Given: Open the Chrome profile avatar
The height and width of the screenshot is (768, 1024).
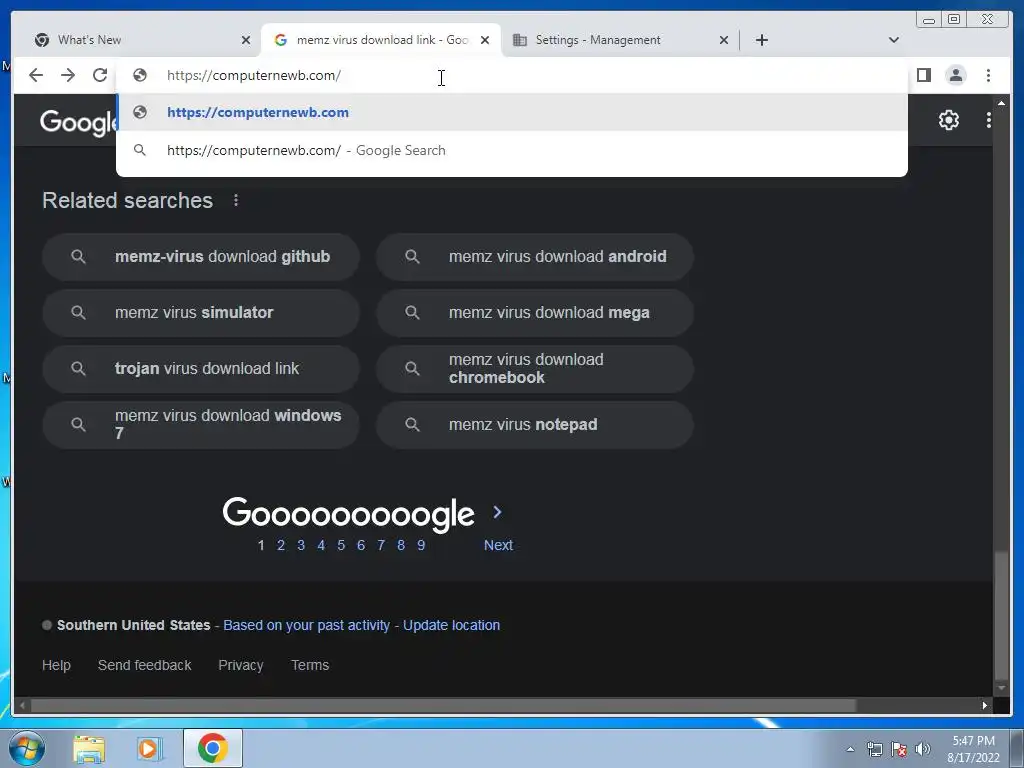Looking at the screenshot, I should [x=955, y=75].
